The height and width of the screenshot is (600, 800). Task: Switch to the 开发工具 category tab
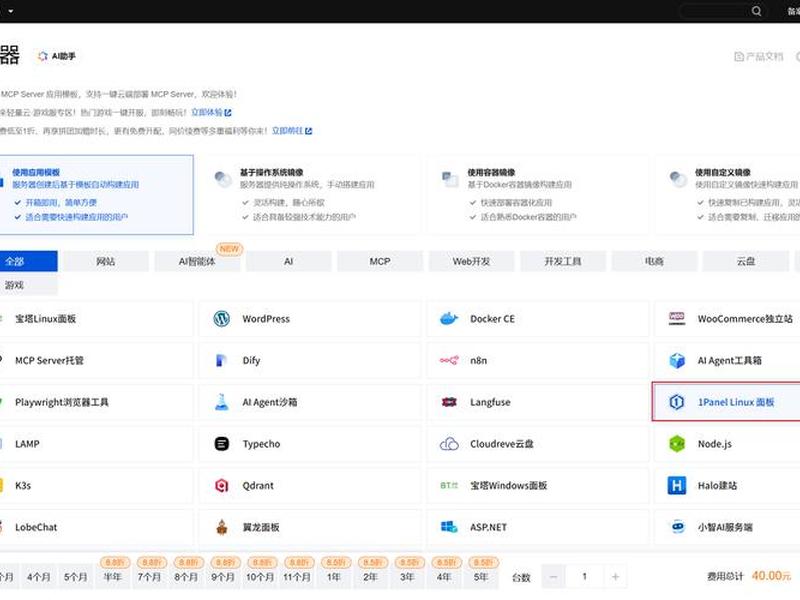[x=562, y=261]
